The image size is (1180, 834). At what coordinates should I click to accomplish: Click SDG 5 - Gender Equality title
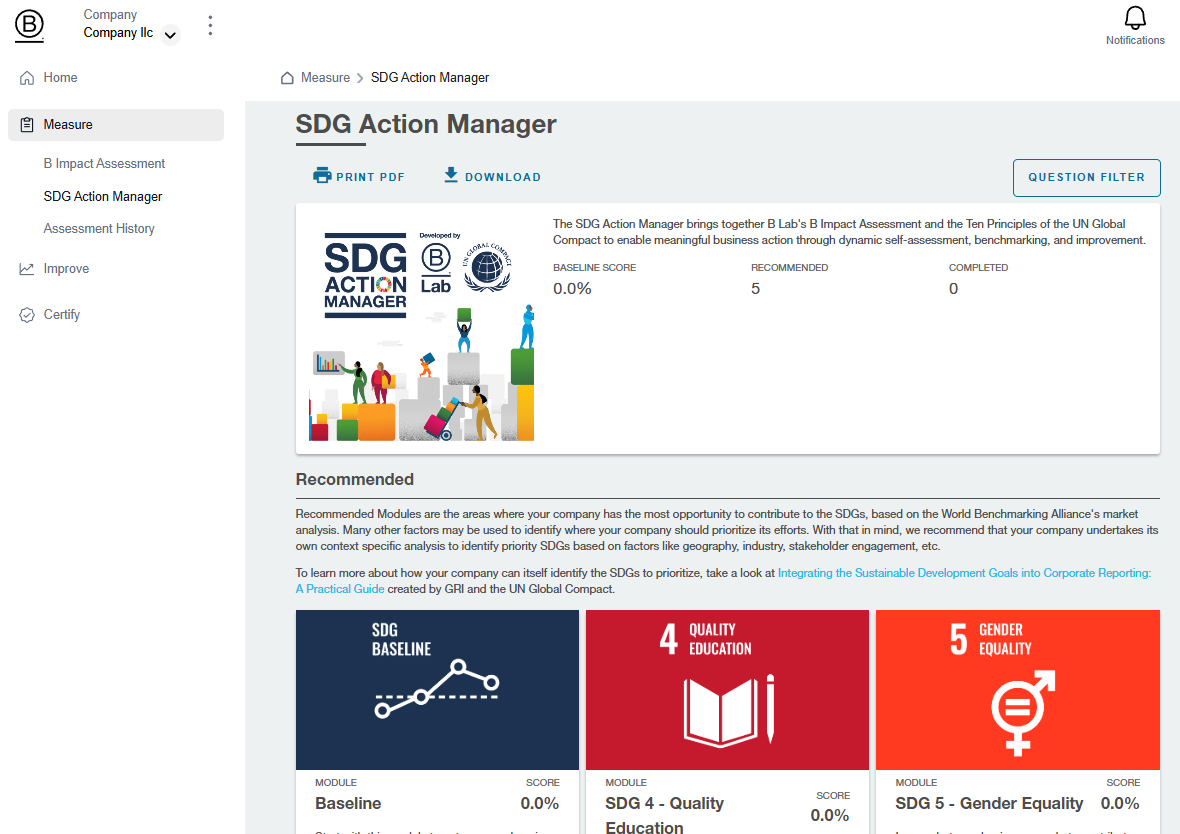(989, 803)
